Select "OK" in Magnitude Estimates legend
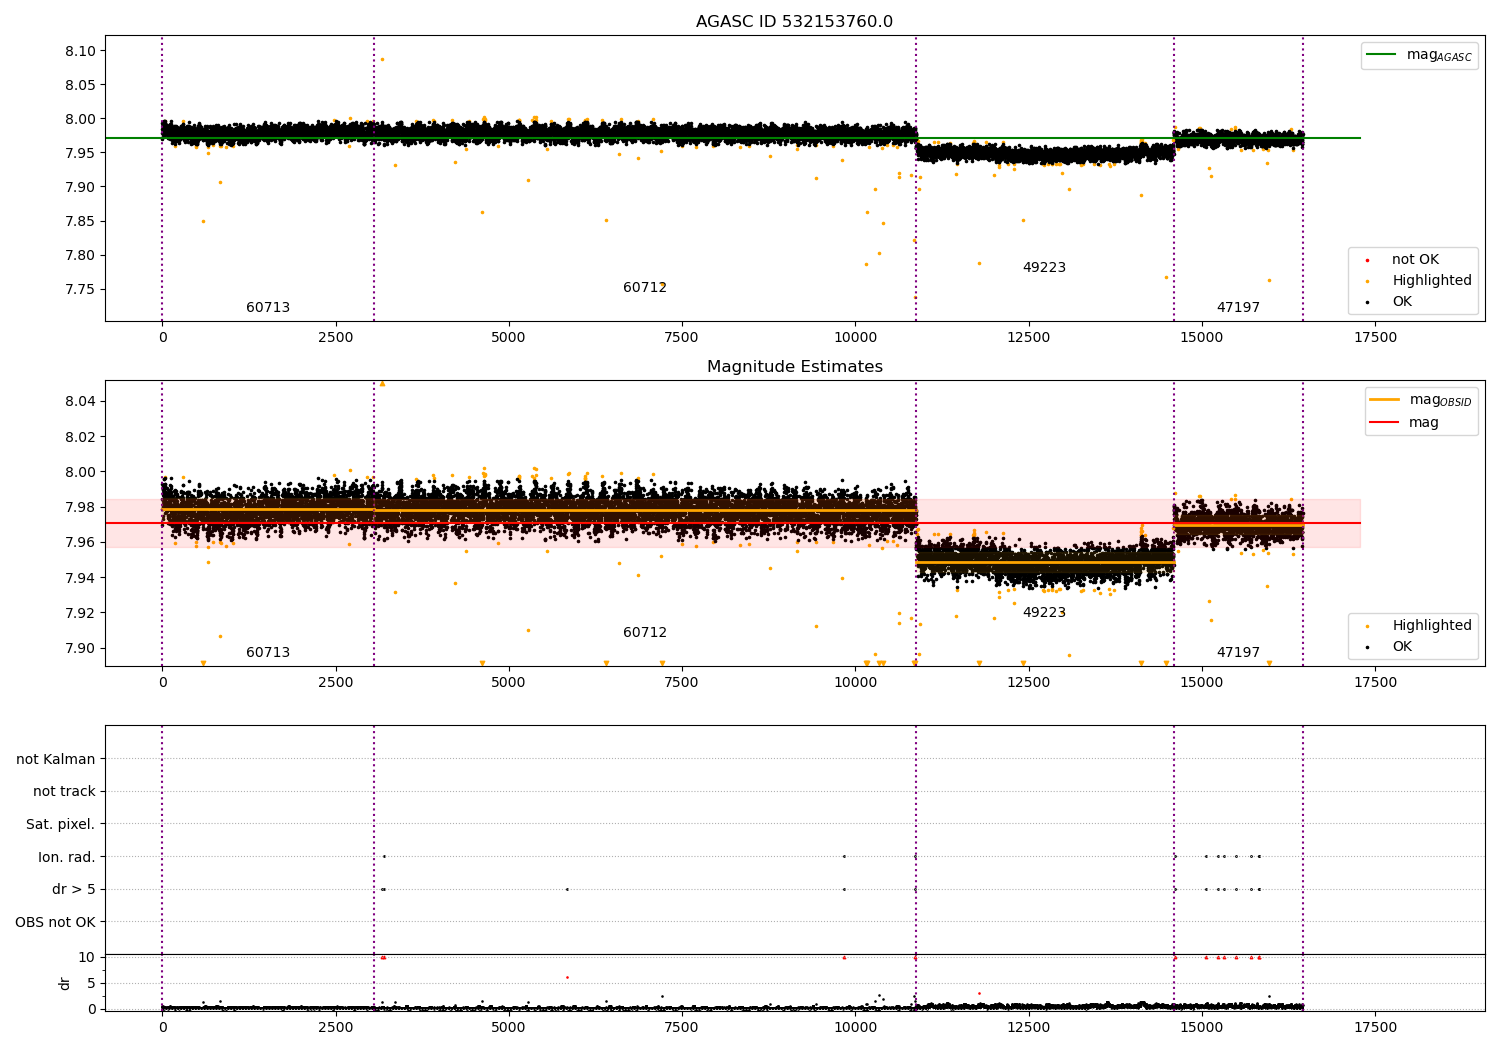The width and height of the screenshot is (1500, 1050). 1402,647
